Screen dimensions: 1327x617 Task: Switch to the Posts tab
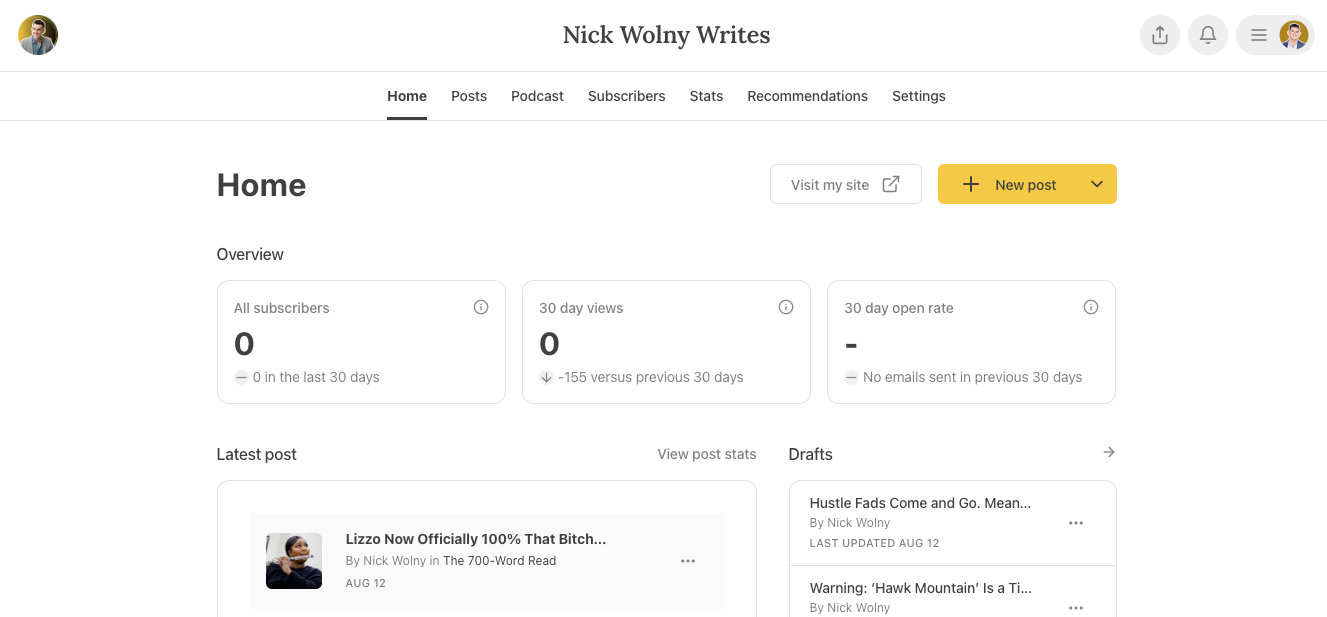pyautogui.click(x=469, y=96)
